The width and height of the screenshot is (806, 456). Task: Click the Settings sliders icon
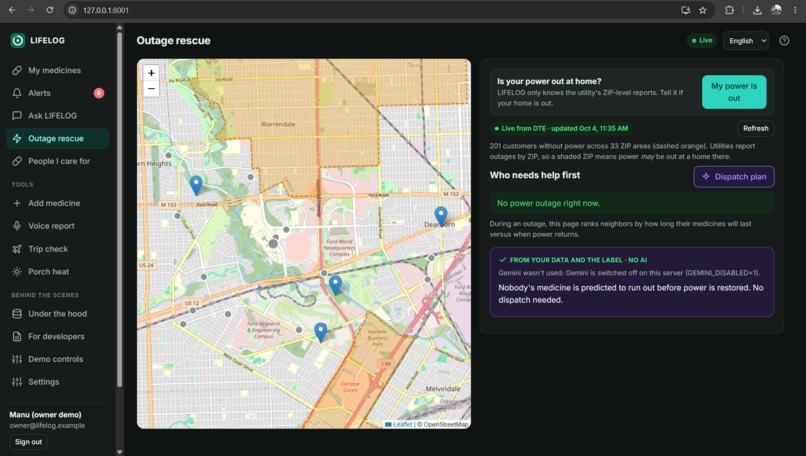(17, 381)
